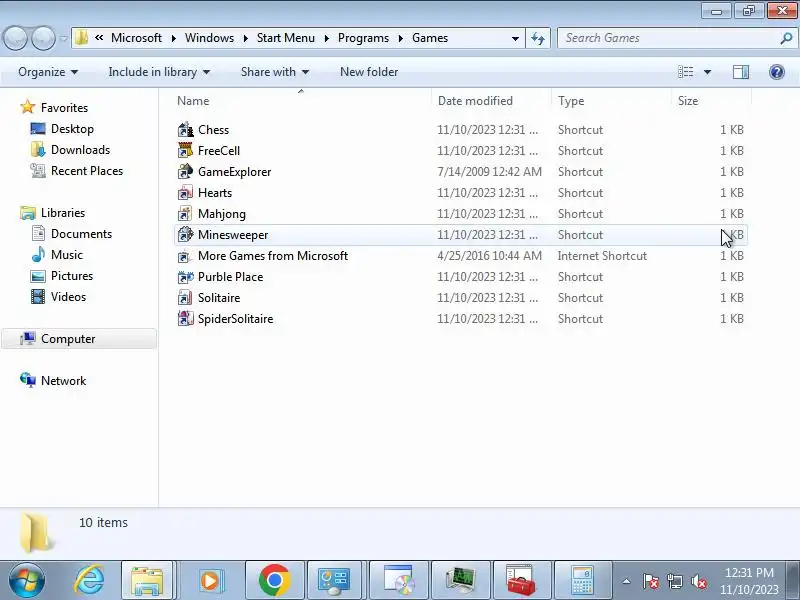Select the Solitaire shortcut icon
800x600 pixels.
pos(185,297)
